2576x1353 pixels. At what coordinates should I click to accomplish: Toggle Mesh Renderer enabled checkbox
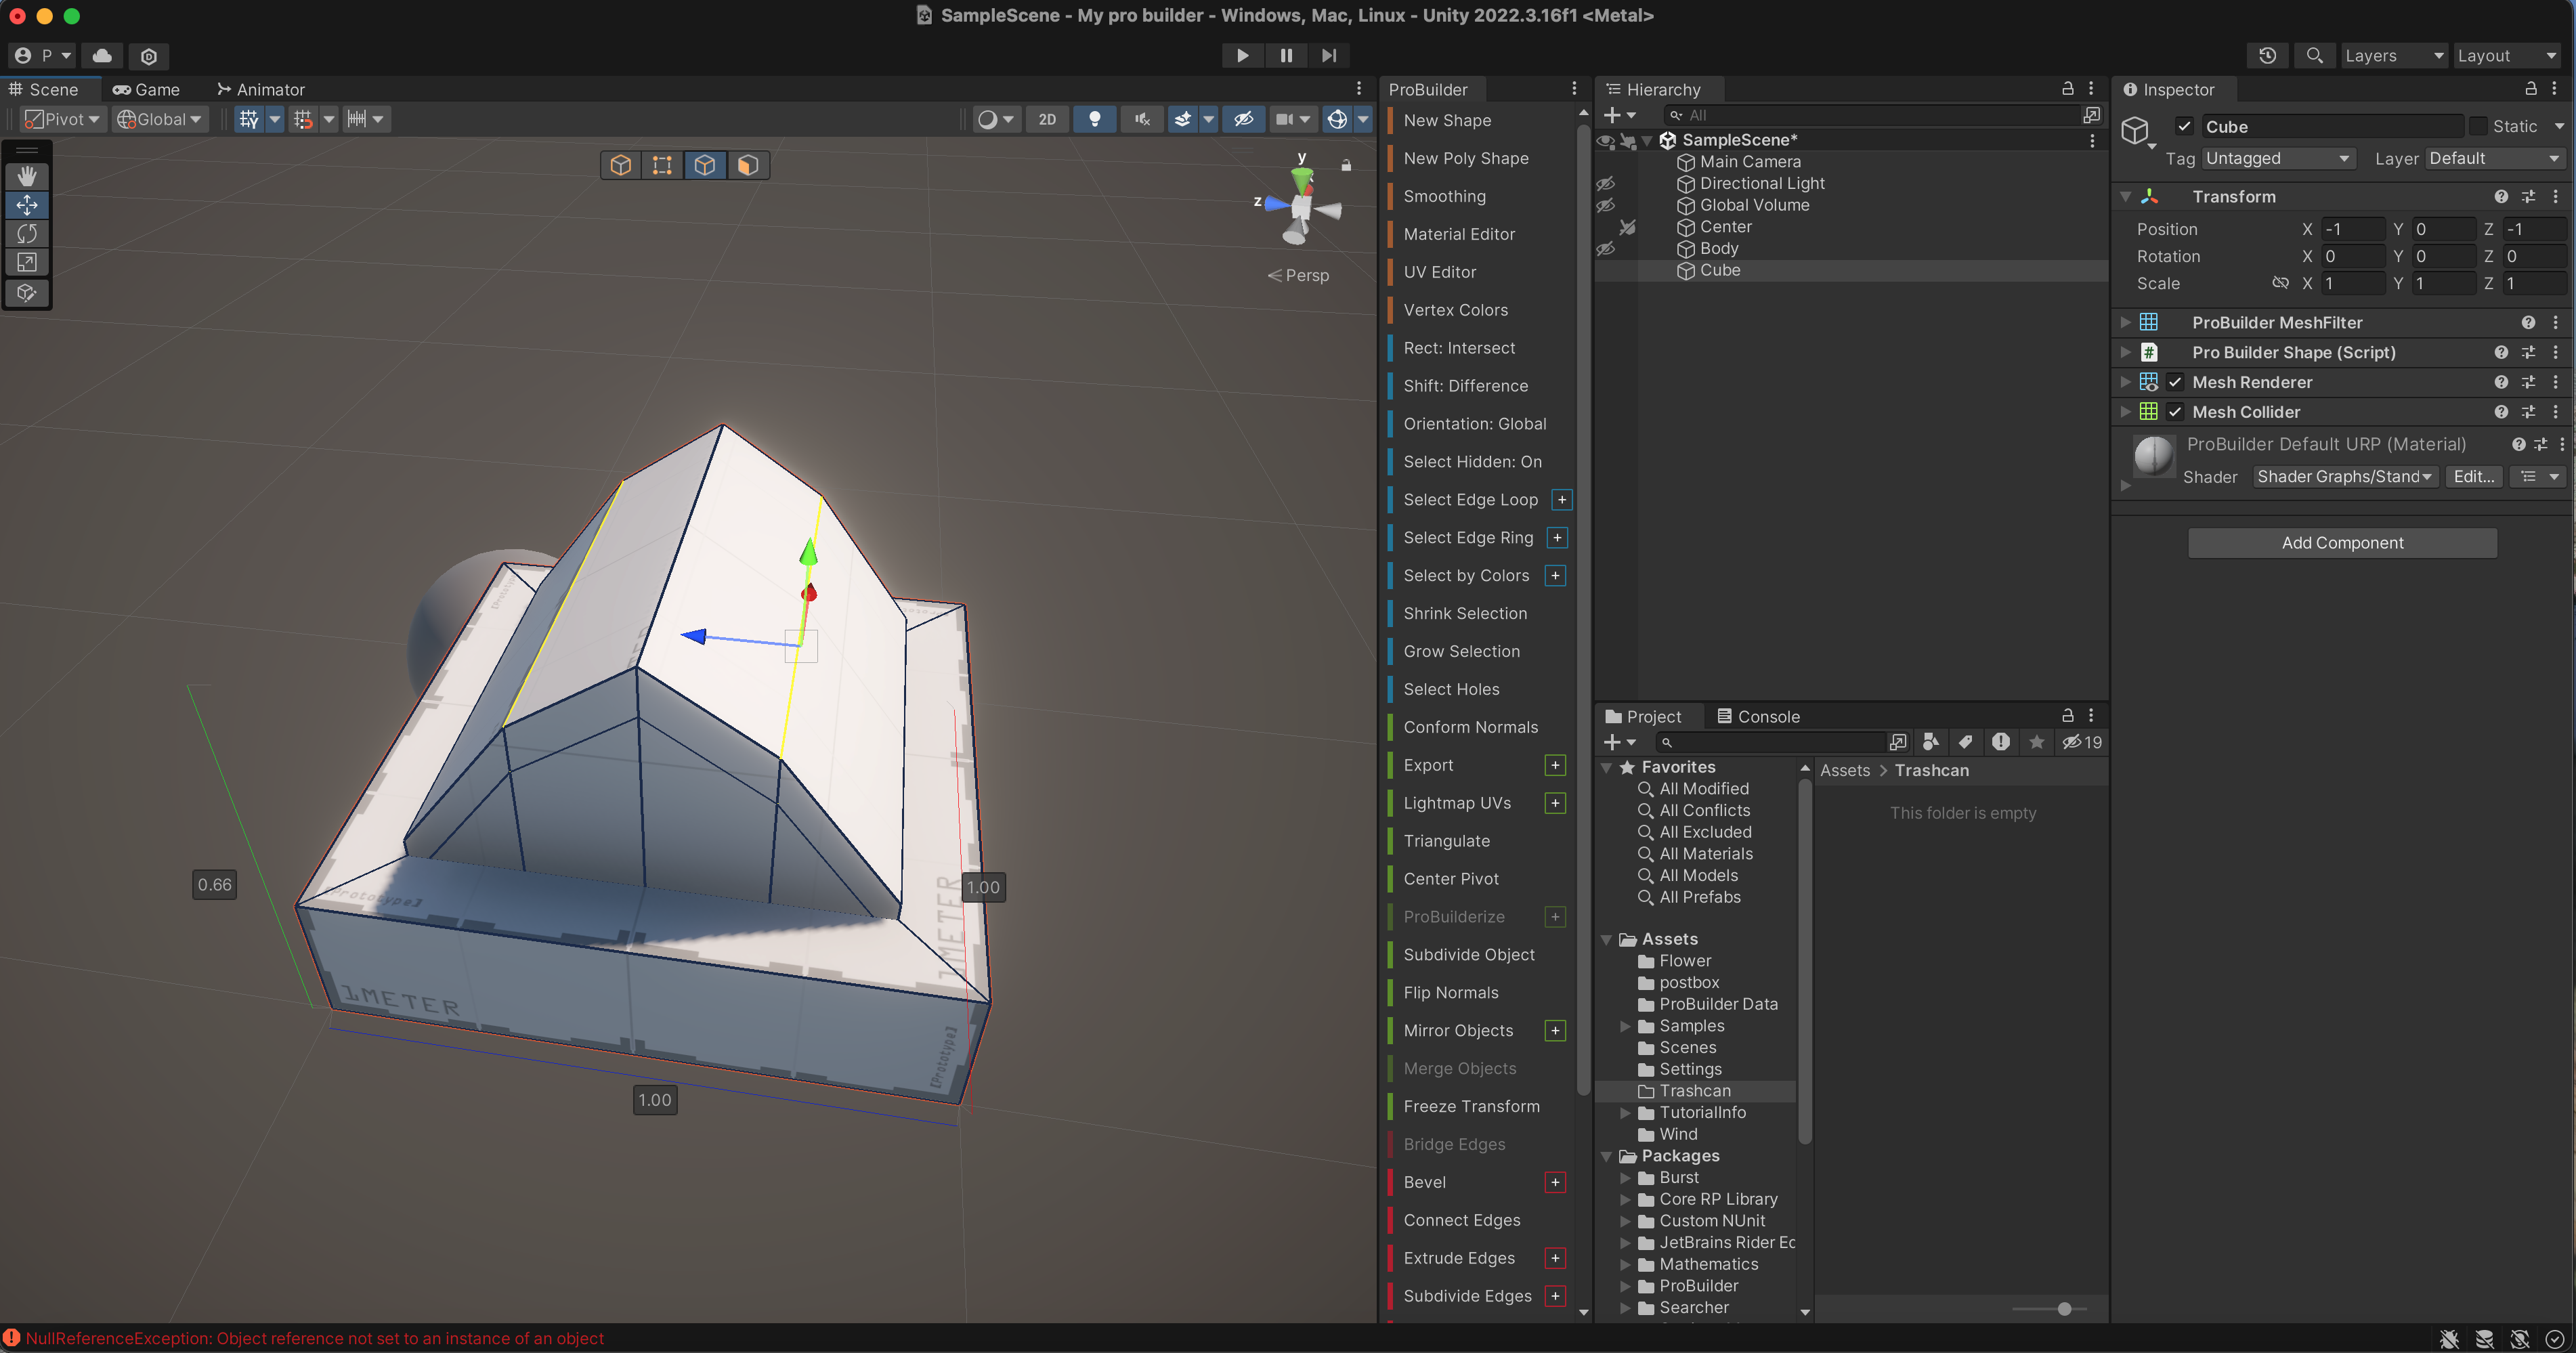click(2175, 382)
